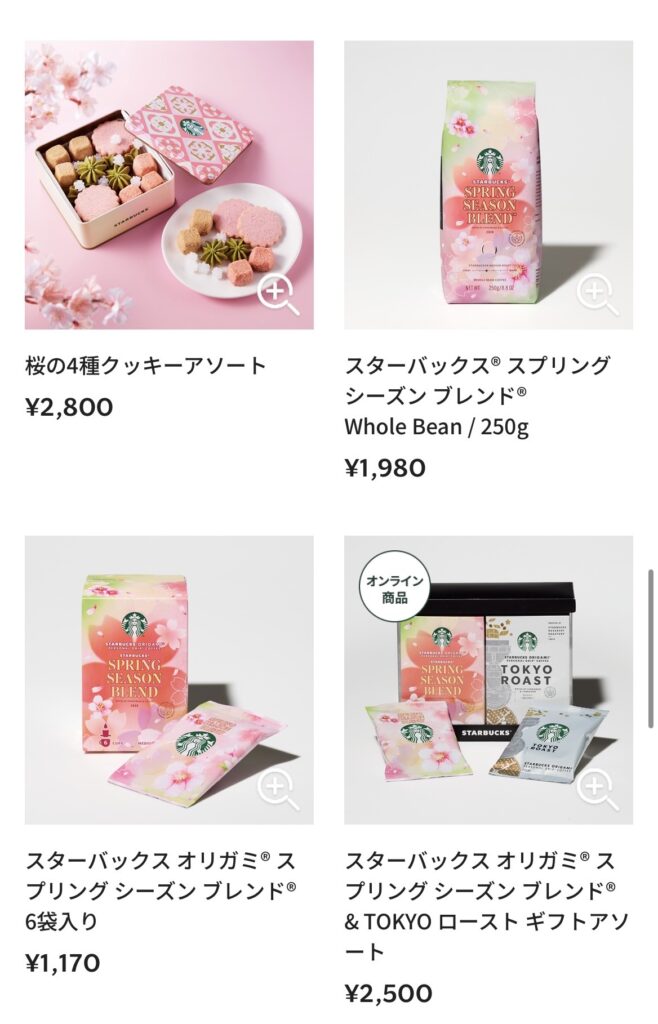Click the Origami Spring Season Blend box thumbnail
658x1024 pixels.
point(169,680)
